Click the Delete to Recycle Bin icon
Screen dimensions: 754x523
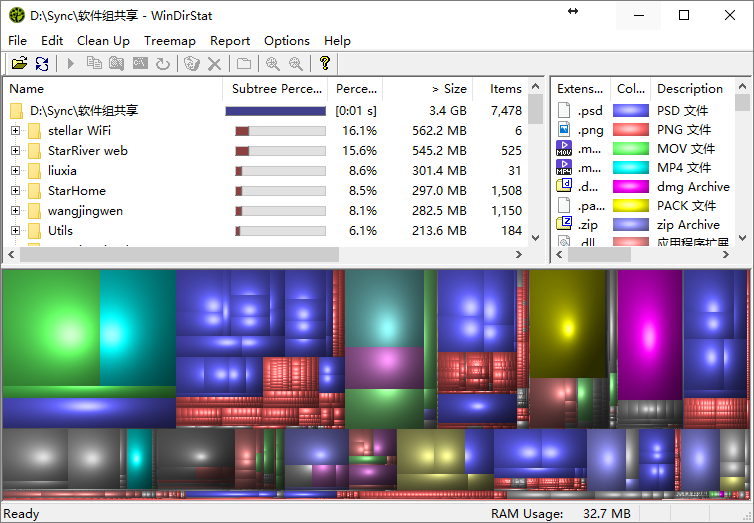192,64
